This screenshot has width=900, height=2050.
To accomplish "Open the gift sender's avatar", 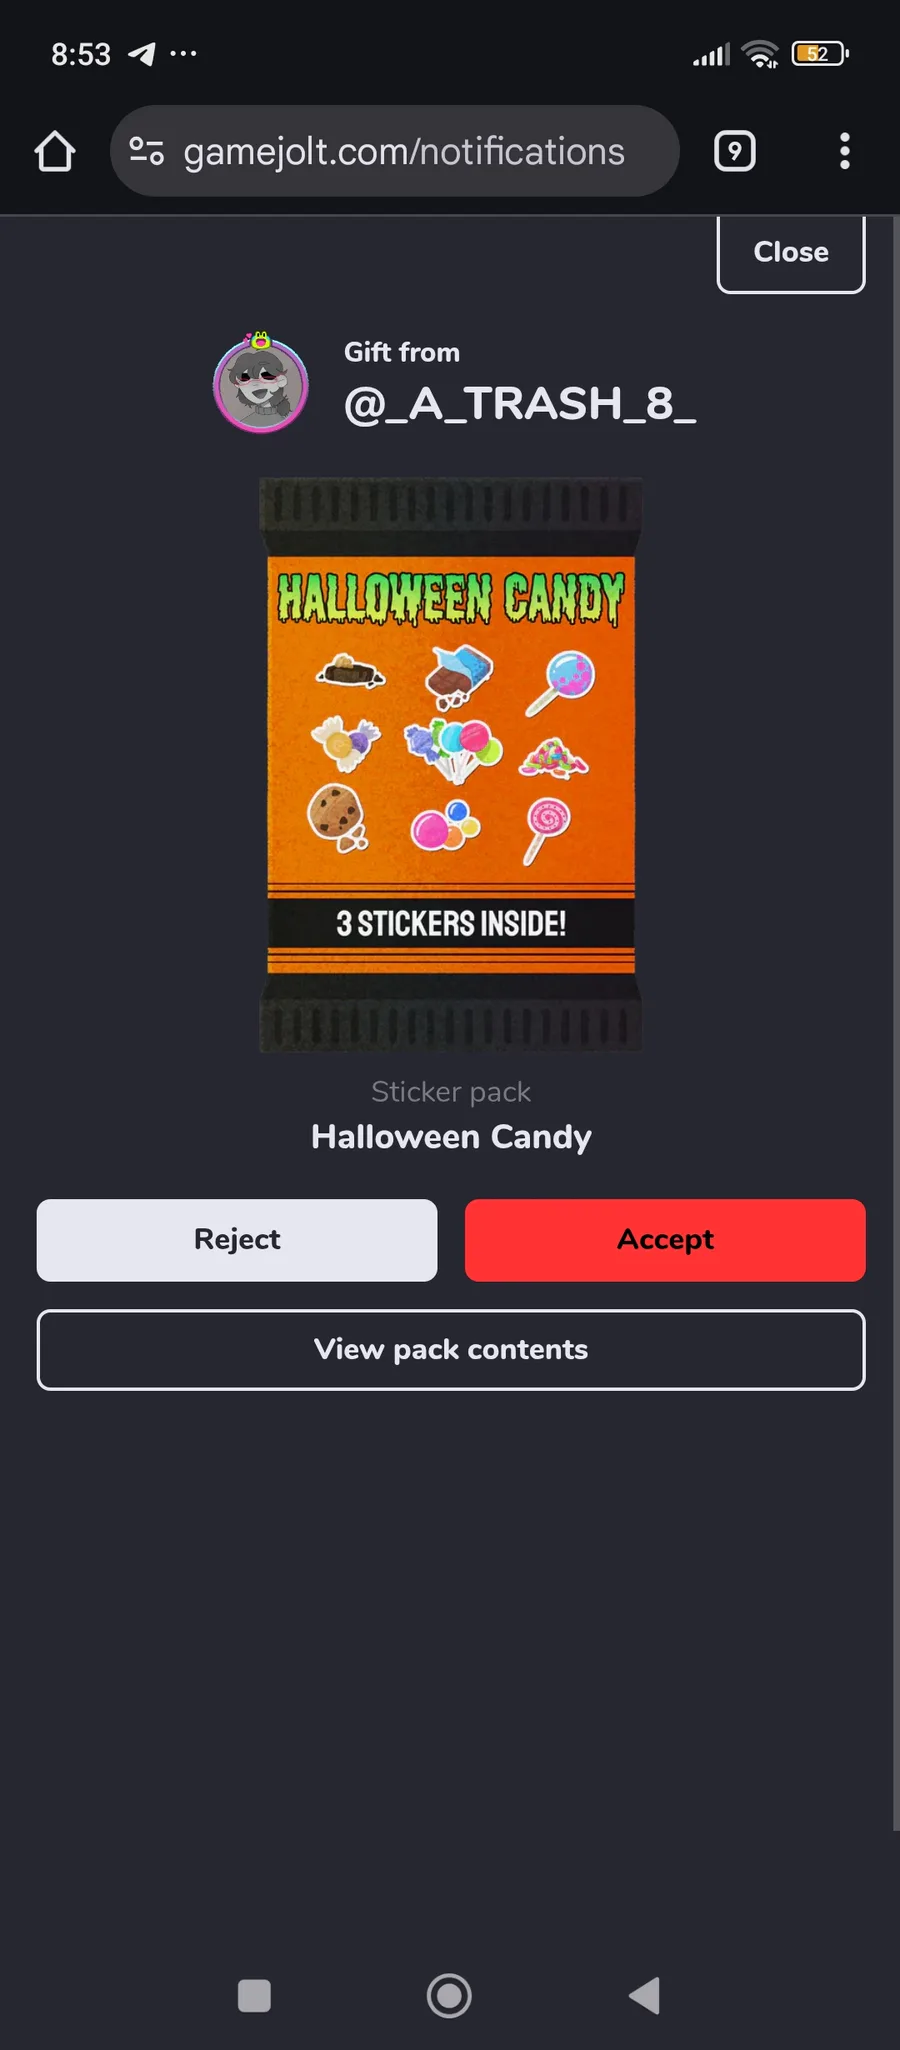I will coord(261,383).
